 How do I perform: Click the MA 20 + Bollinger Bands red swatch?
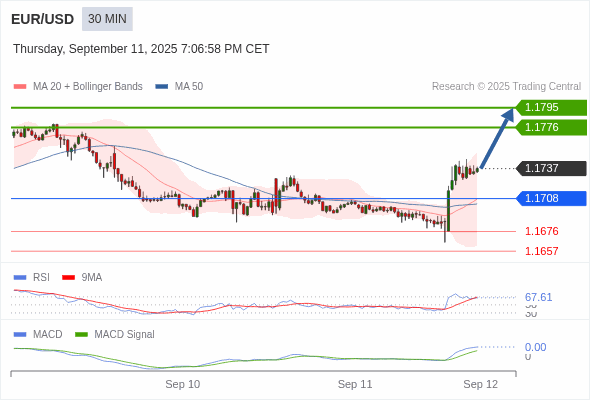coord(20,87)
